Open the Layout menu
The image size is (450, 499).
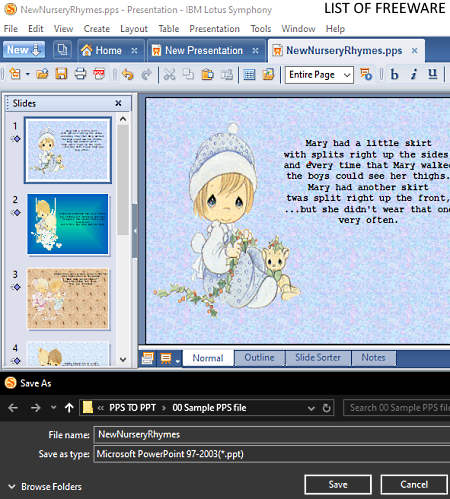(x=134, y=29)
